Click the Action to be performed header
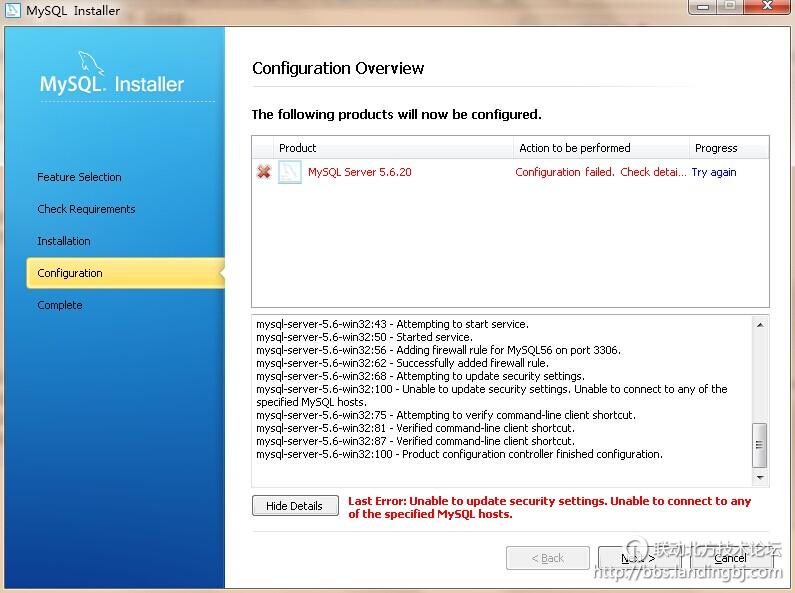795x593 pixels. click(575, 148)
